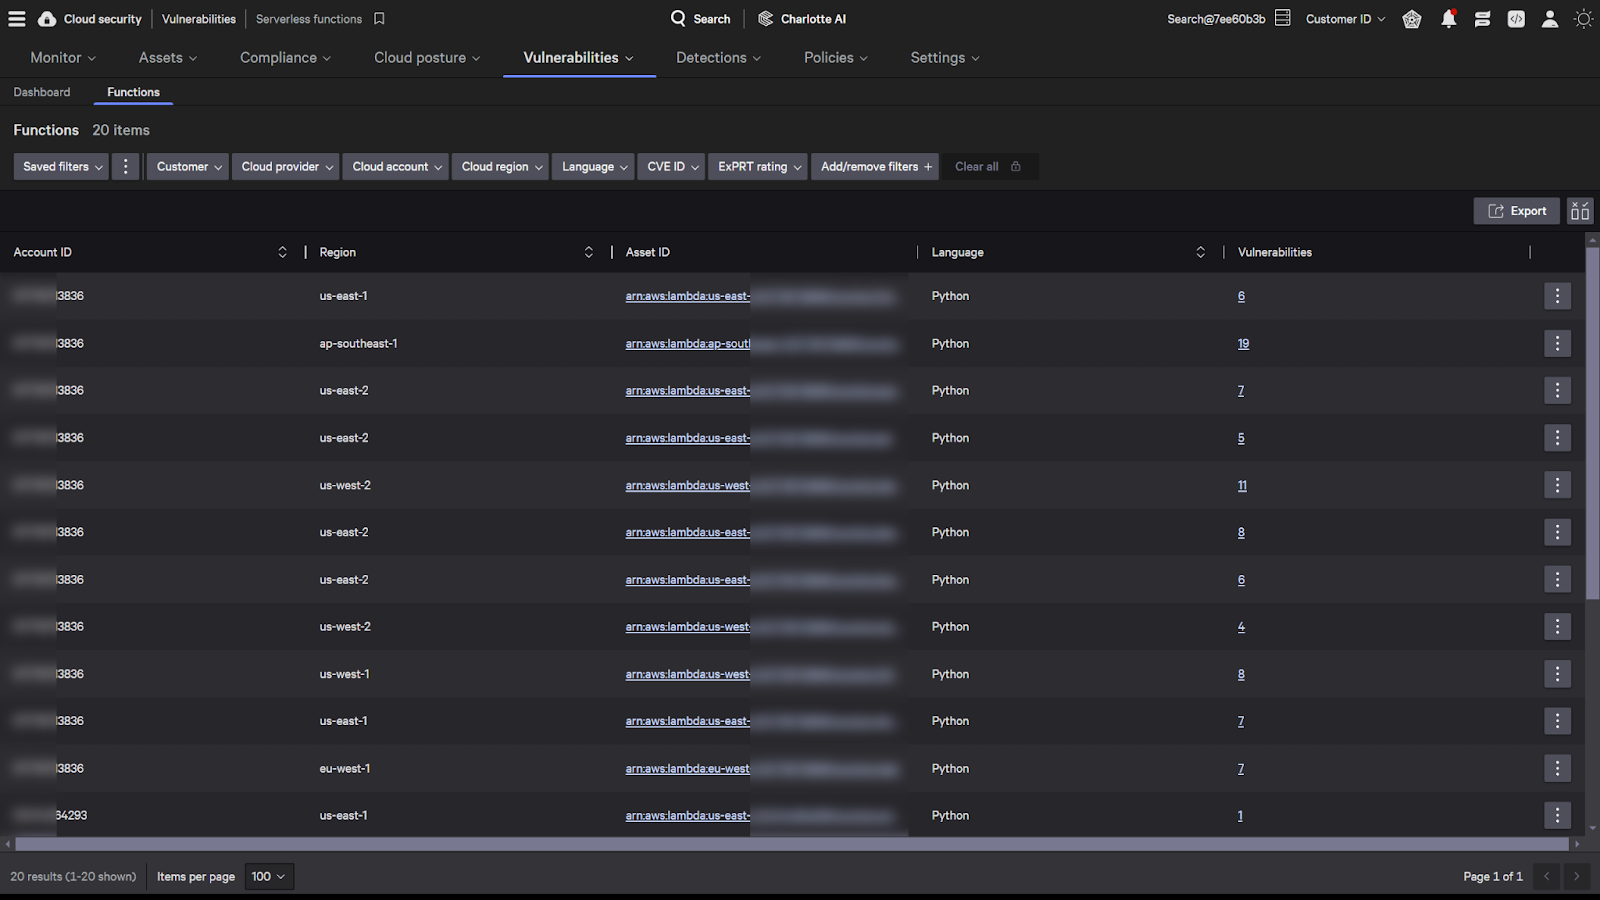Open the Cloud posture menu
The height and width of the screenshot is (900, 1600).
click(x=427, y=58)
